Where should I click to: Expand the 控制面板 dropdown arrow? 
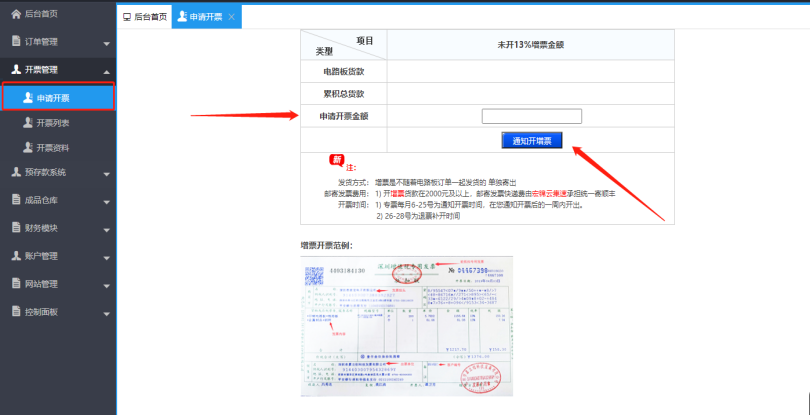[x=106, y=313]
